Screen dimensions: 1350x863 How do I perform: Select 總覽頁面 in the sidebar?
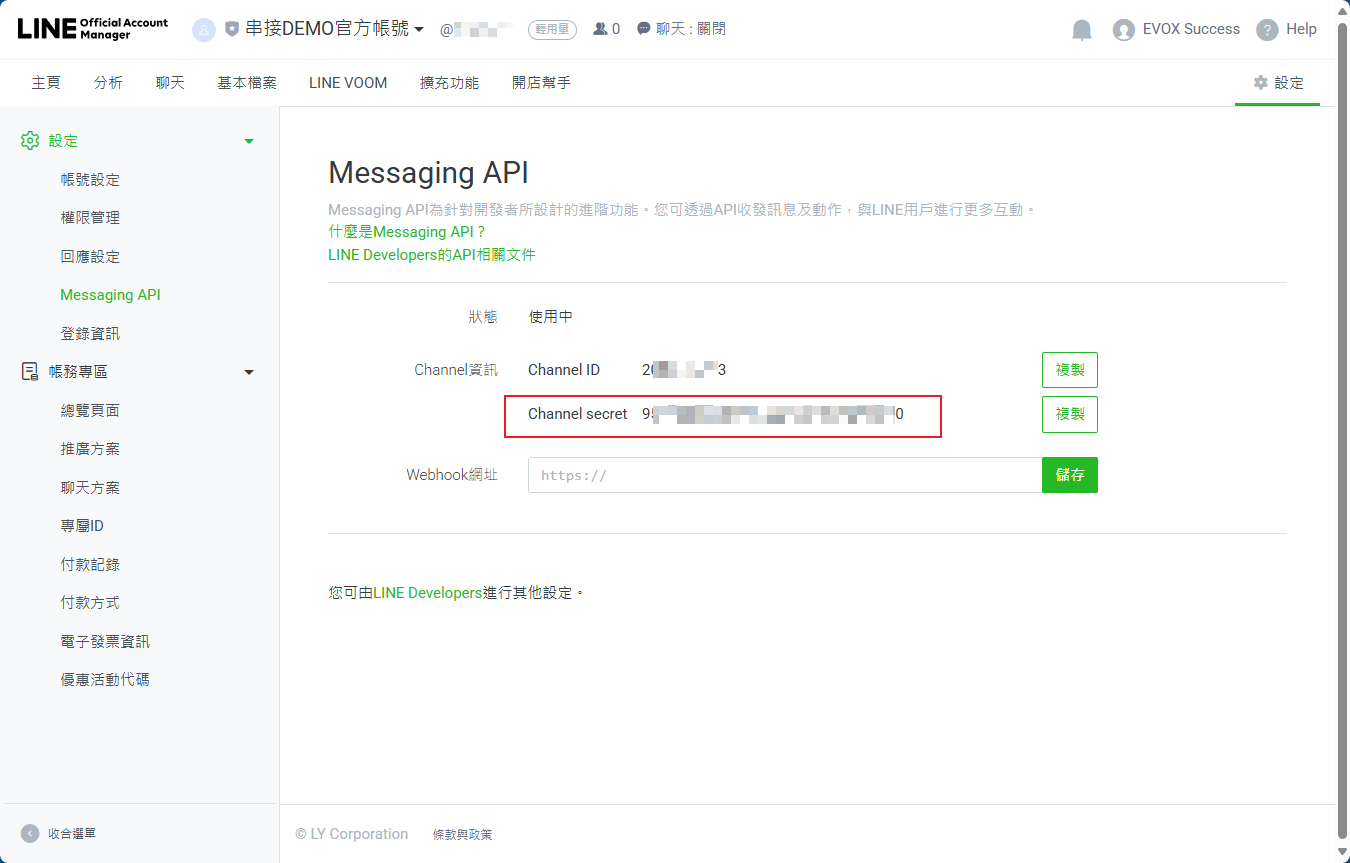[x=90, y=411]
